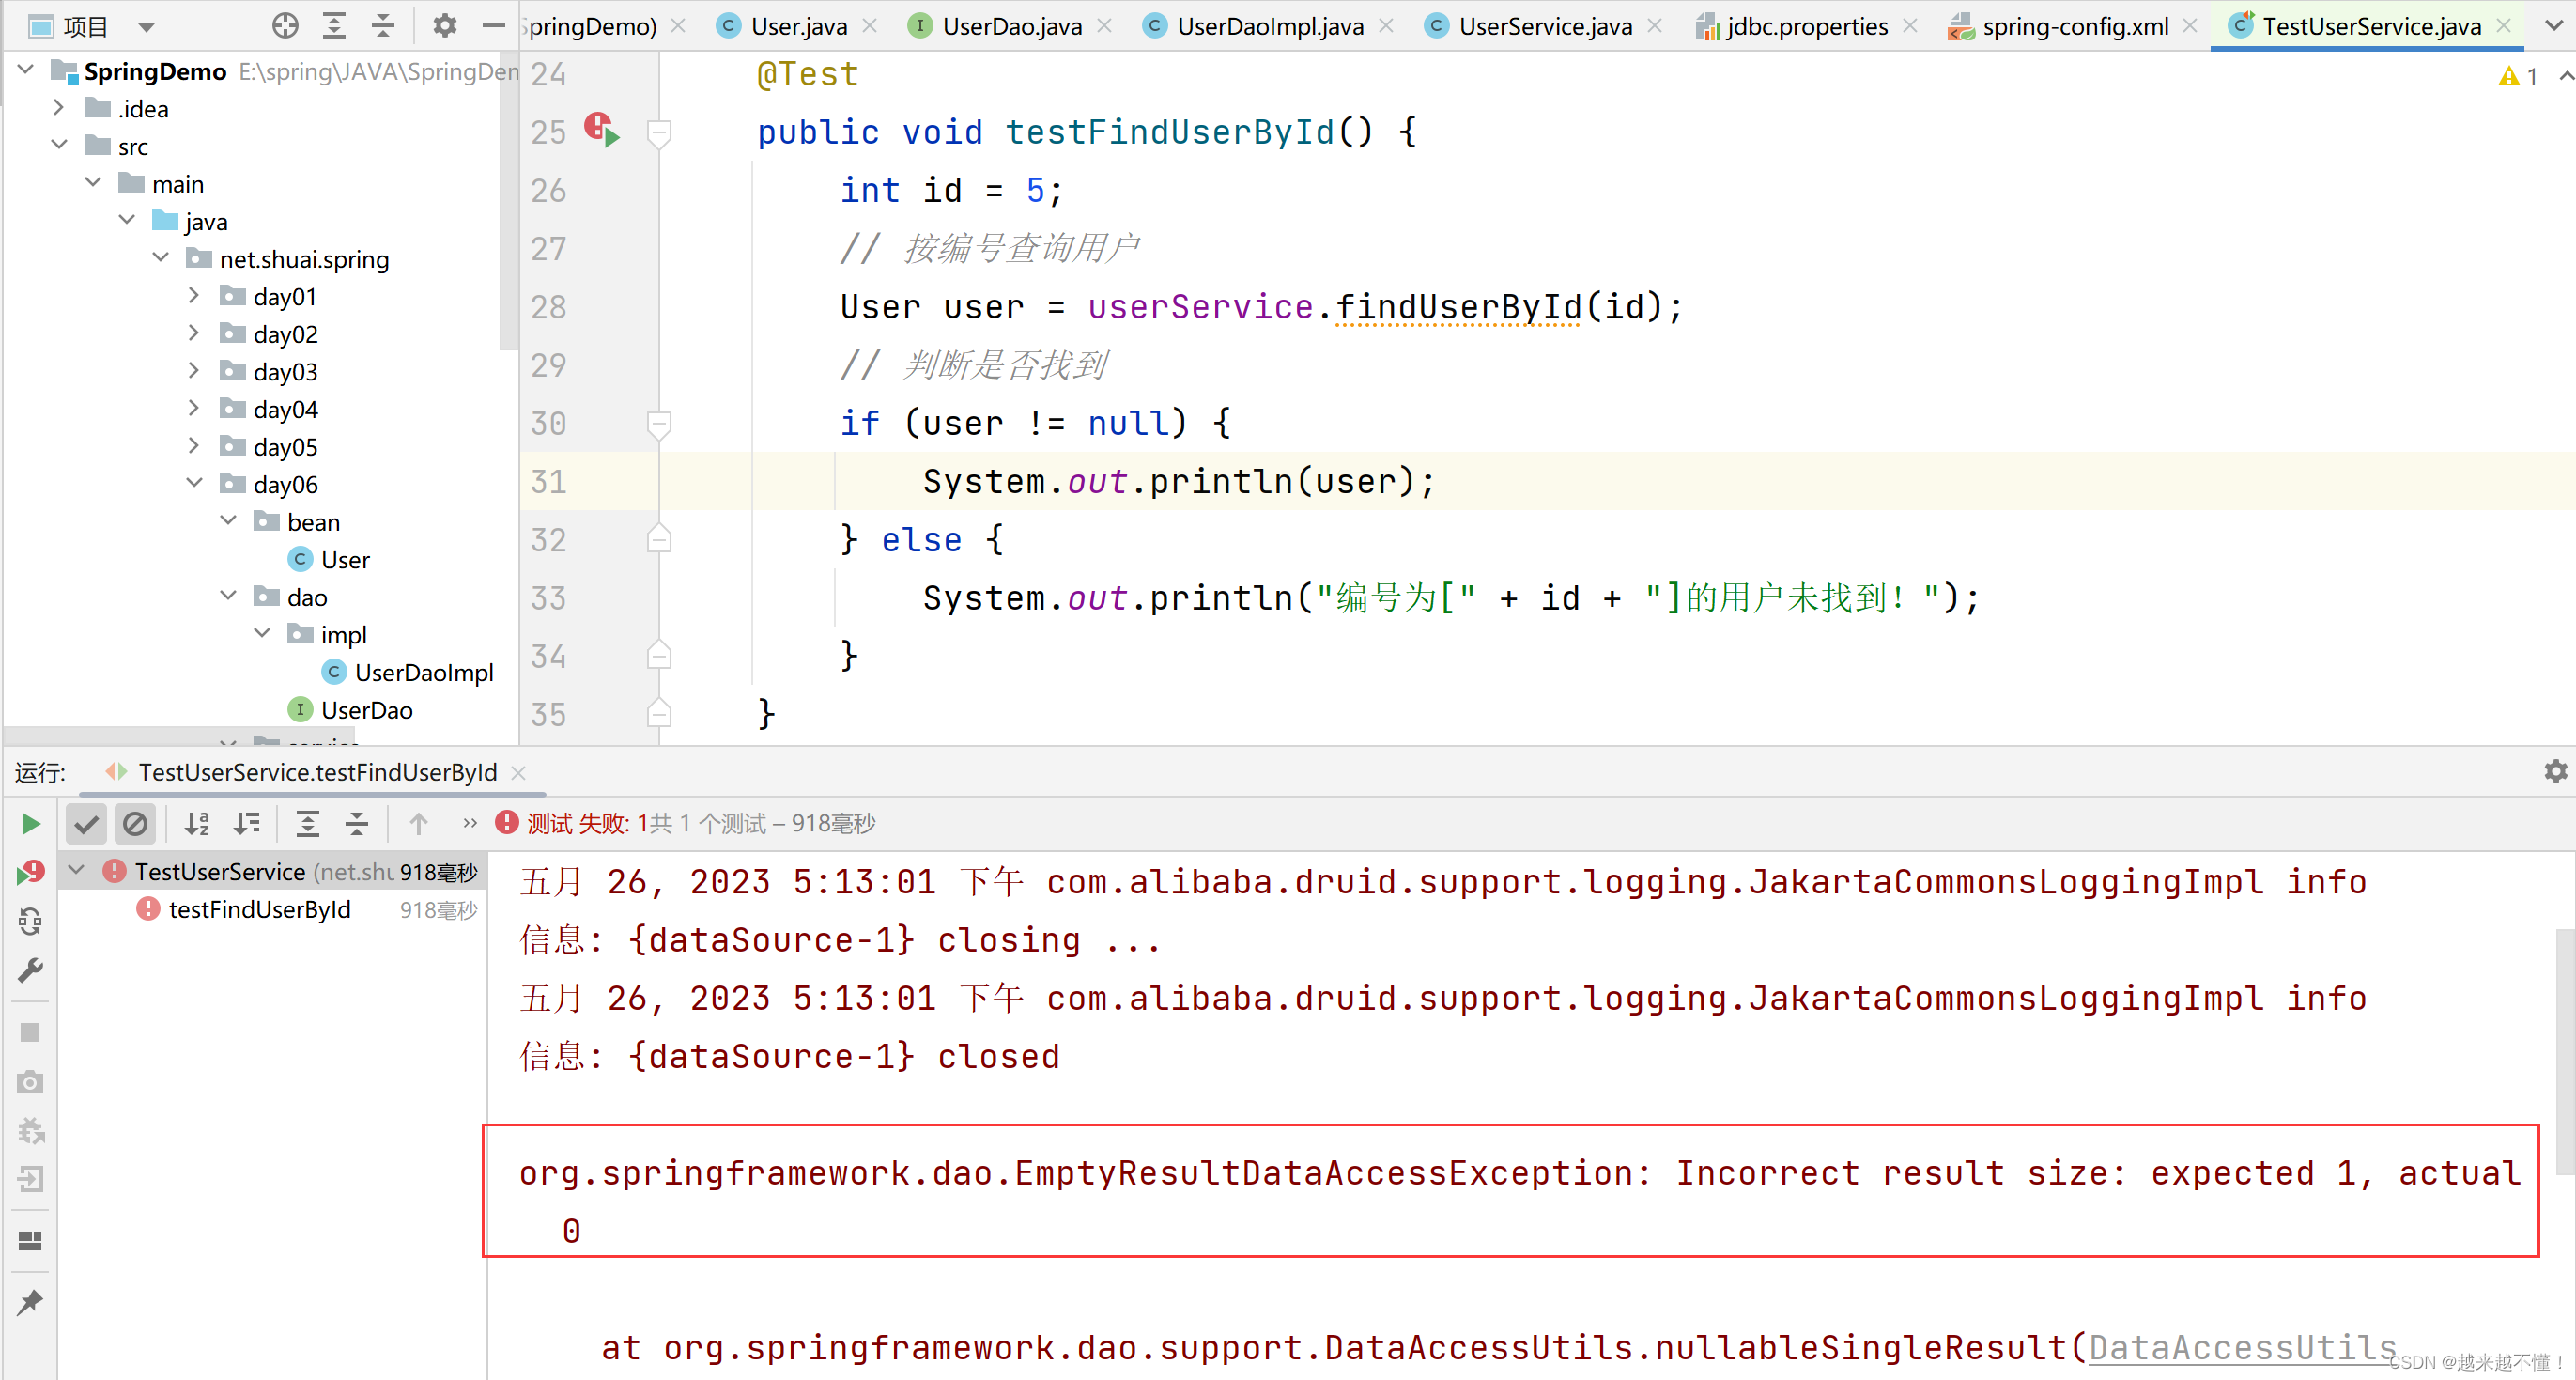
Task: Collapse all test results
Action: [x=357, y=824]
